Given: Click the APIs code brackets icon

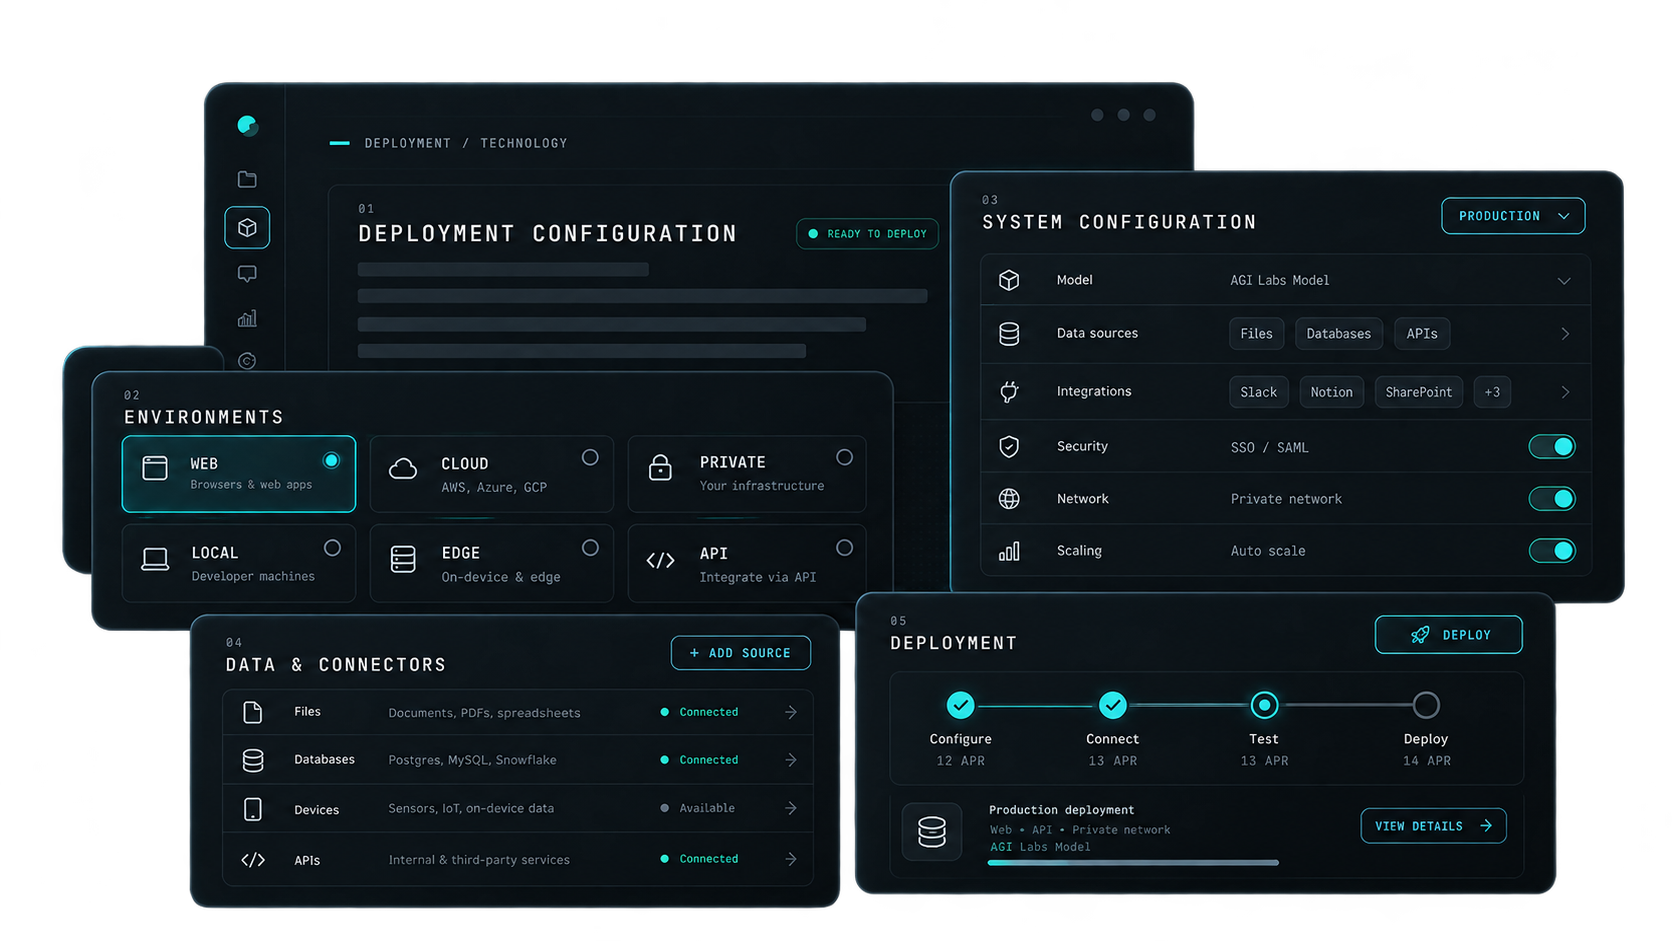Looking at the screenshot, I should 253,860.
